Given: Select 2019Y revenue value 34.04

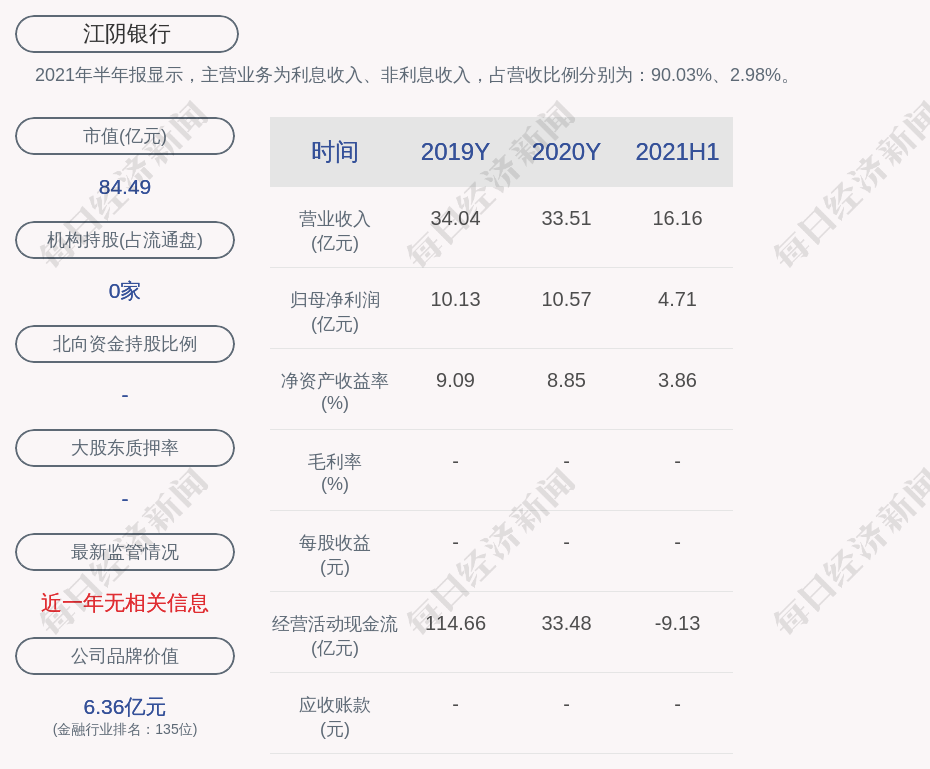Looking at the screenshot, I should 455,218.
